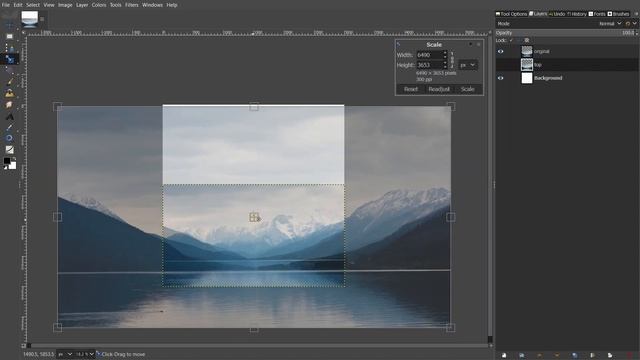Viewport: 640px width, 360px height.
Task: Select the Background layer row
Action: click(x=567, y=78)
